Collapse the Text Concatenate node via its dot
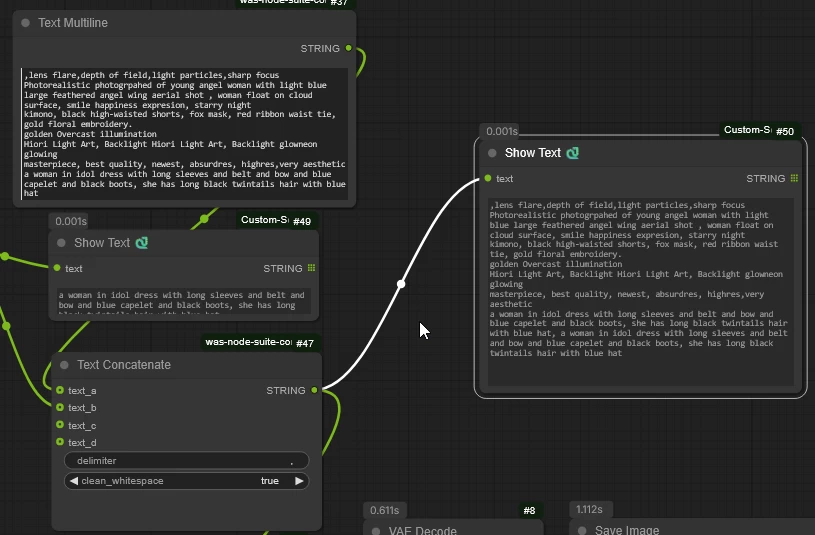The height and width of the screenshot is (535, 815). click(x=64, y=365)
